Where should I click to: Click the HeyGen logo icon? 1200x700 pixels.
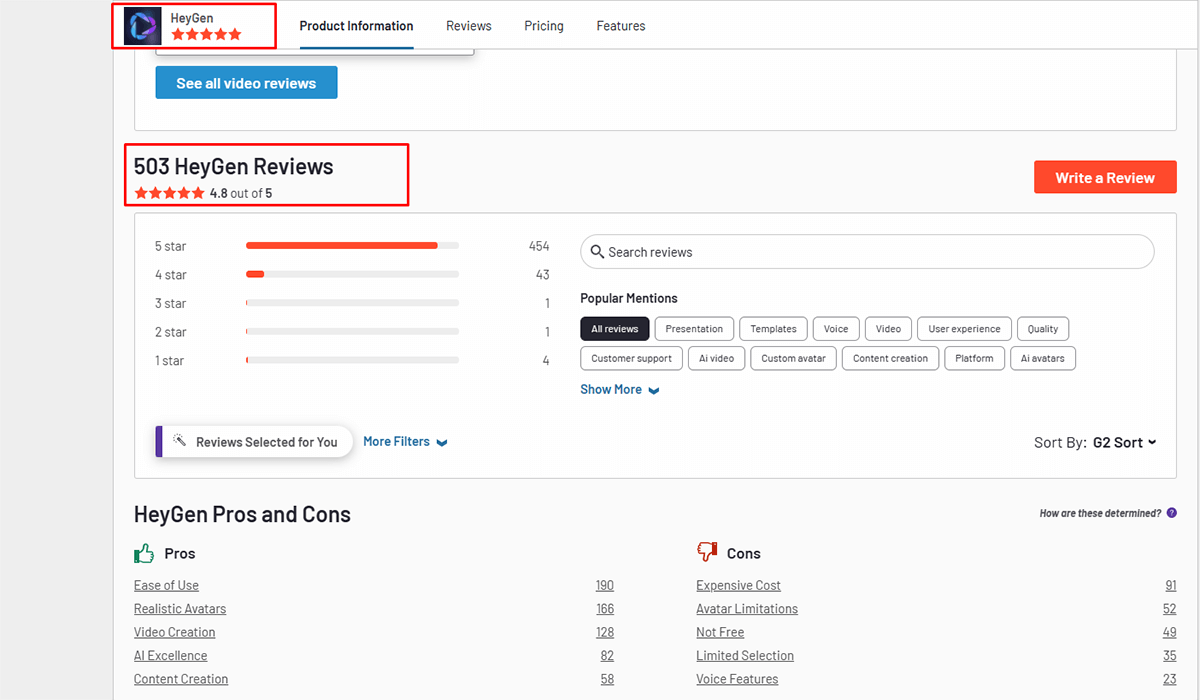(142, 26)
